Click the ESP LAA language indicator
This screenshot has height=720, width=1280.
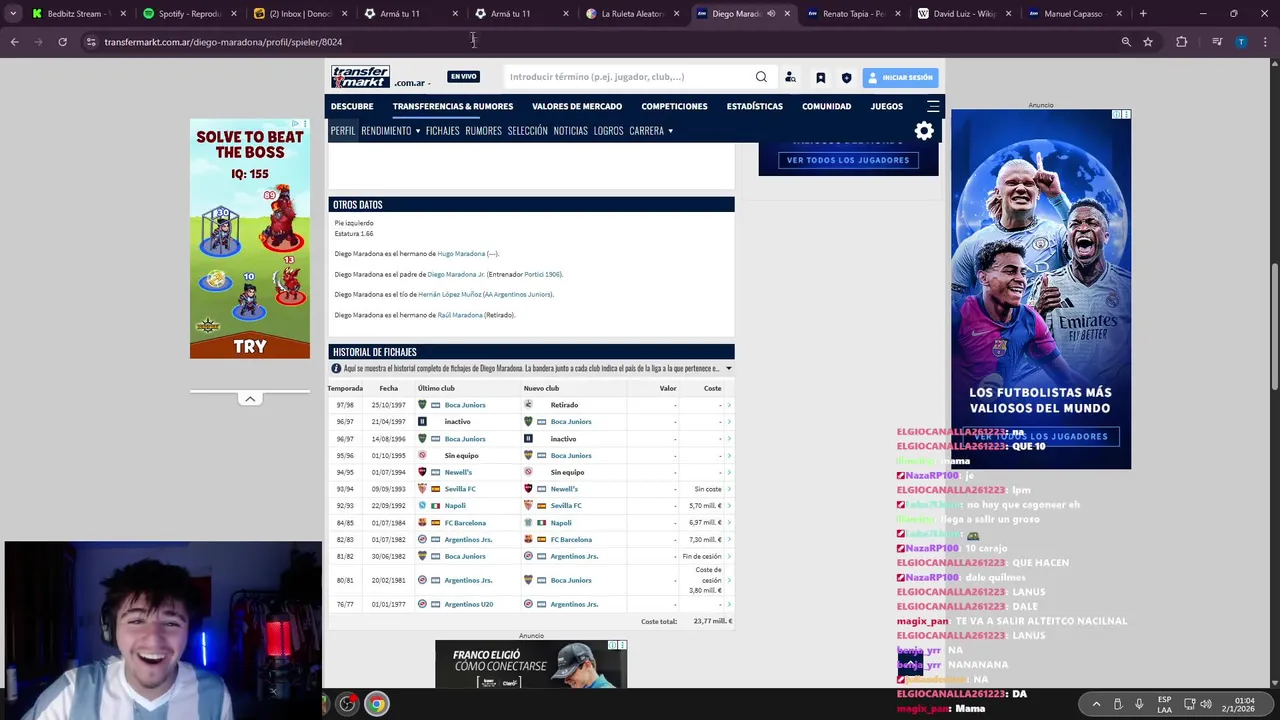1165,704
